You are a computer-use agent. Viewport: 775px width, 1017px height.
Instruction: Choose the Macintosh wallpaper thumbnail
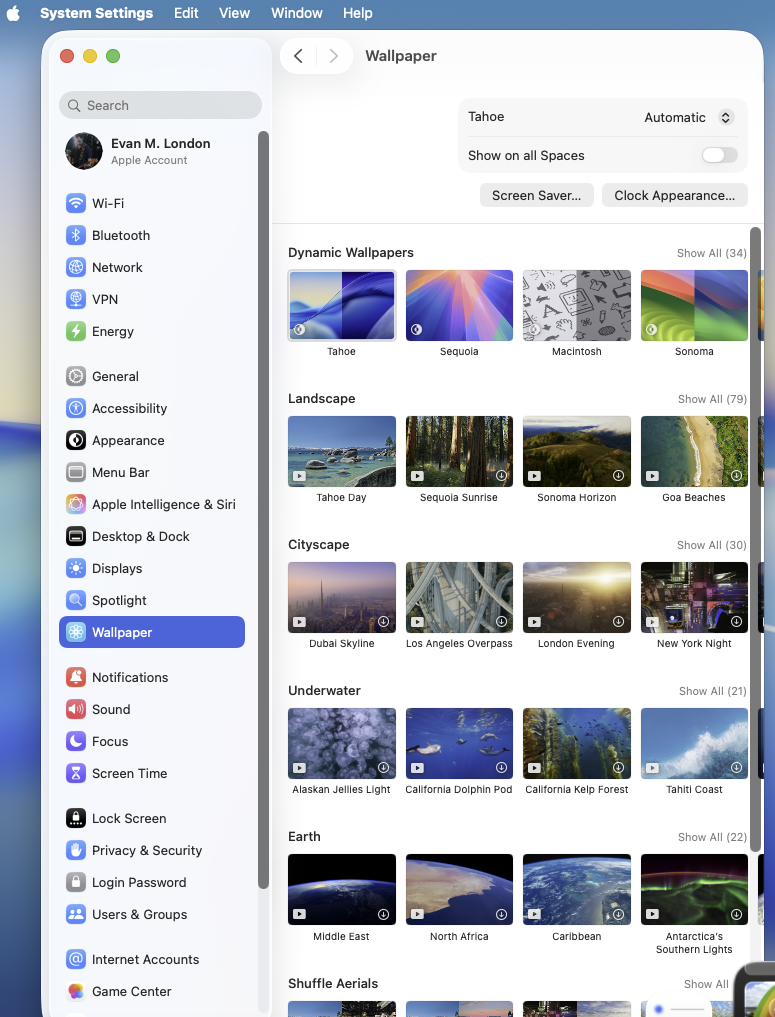[x=577, y=305]
